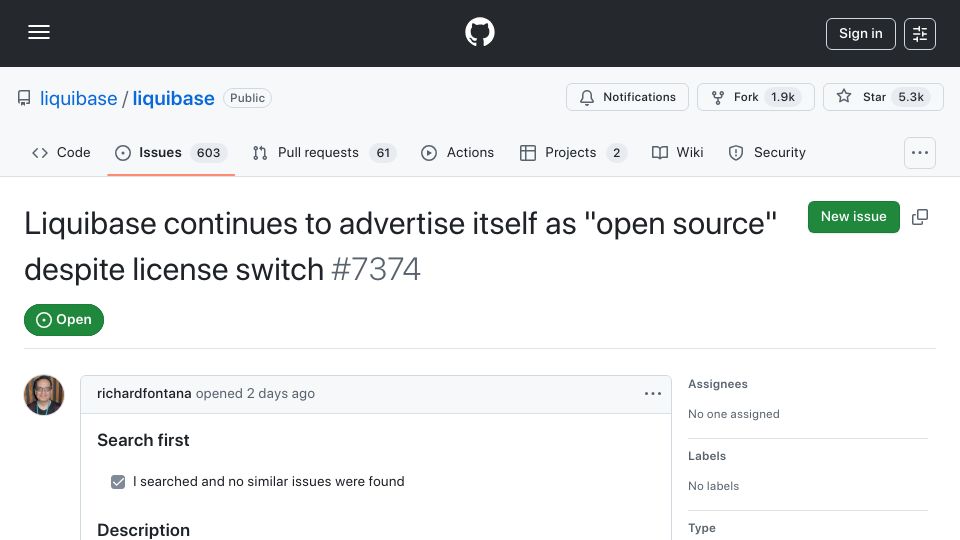Image resolution: width=960 pixels, height=540 pixels.
Task: Open the Security tab
Action: pyautogui.click(x=767, y=152)
